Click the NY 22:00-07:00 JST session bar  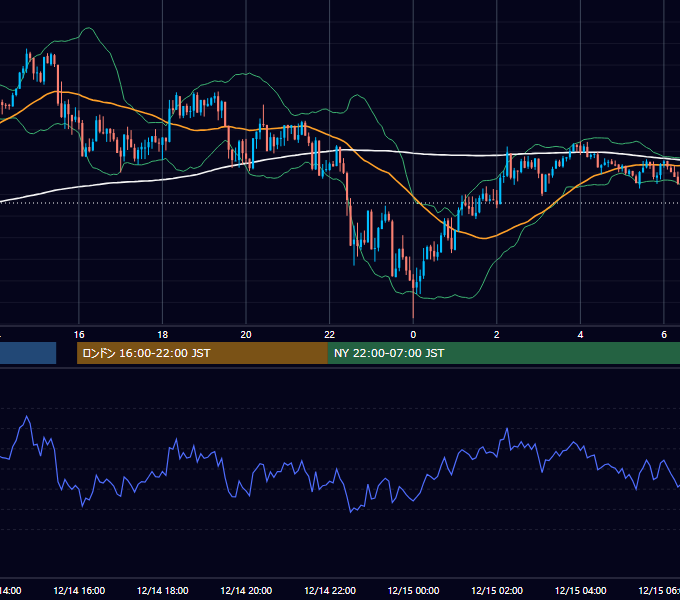tap(503, 353)
